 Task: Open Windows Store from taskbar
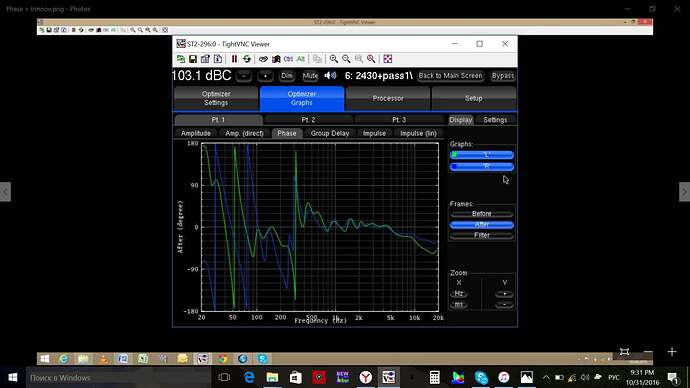coord(296,377)
